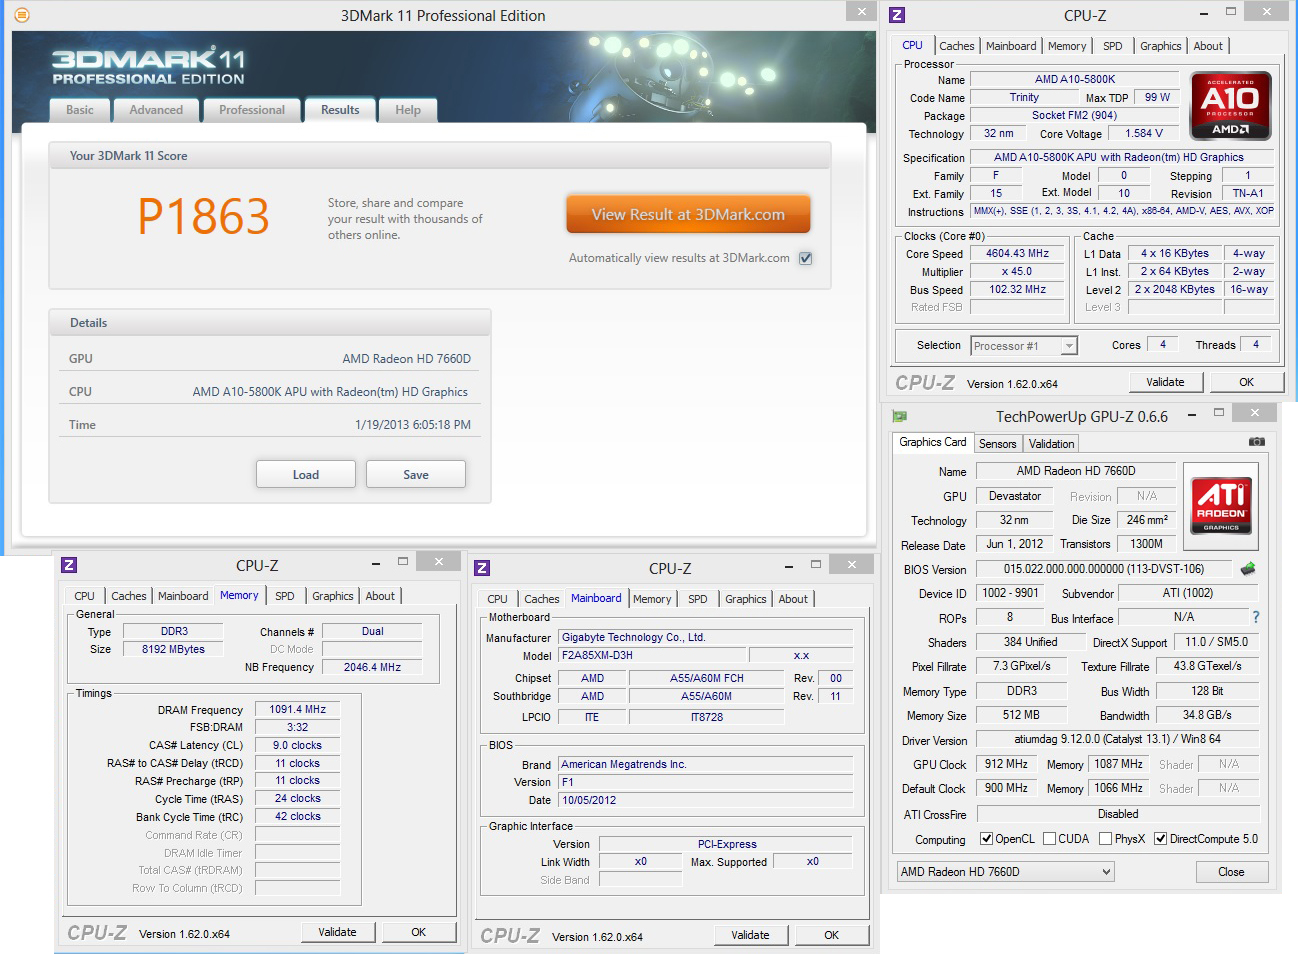Click the mainboard Model field F2A85XM-D3H
1298x954 pixels.
651,656
